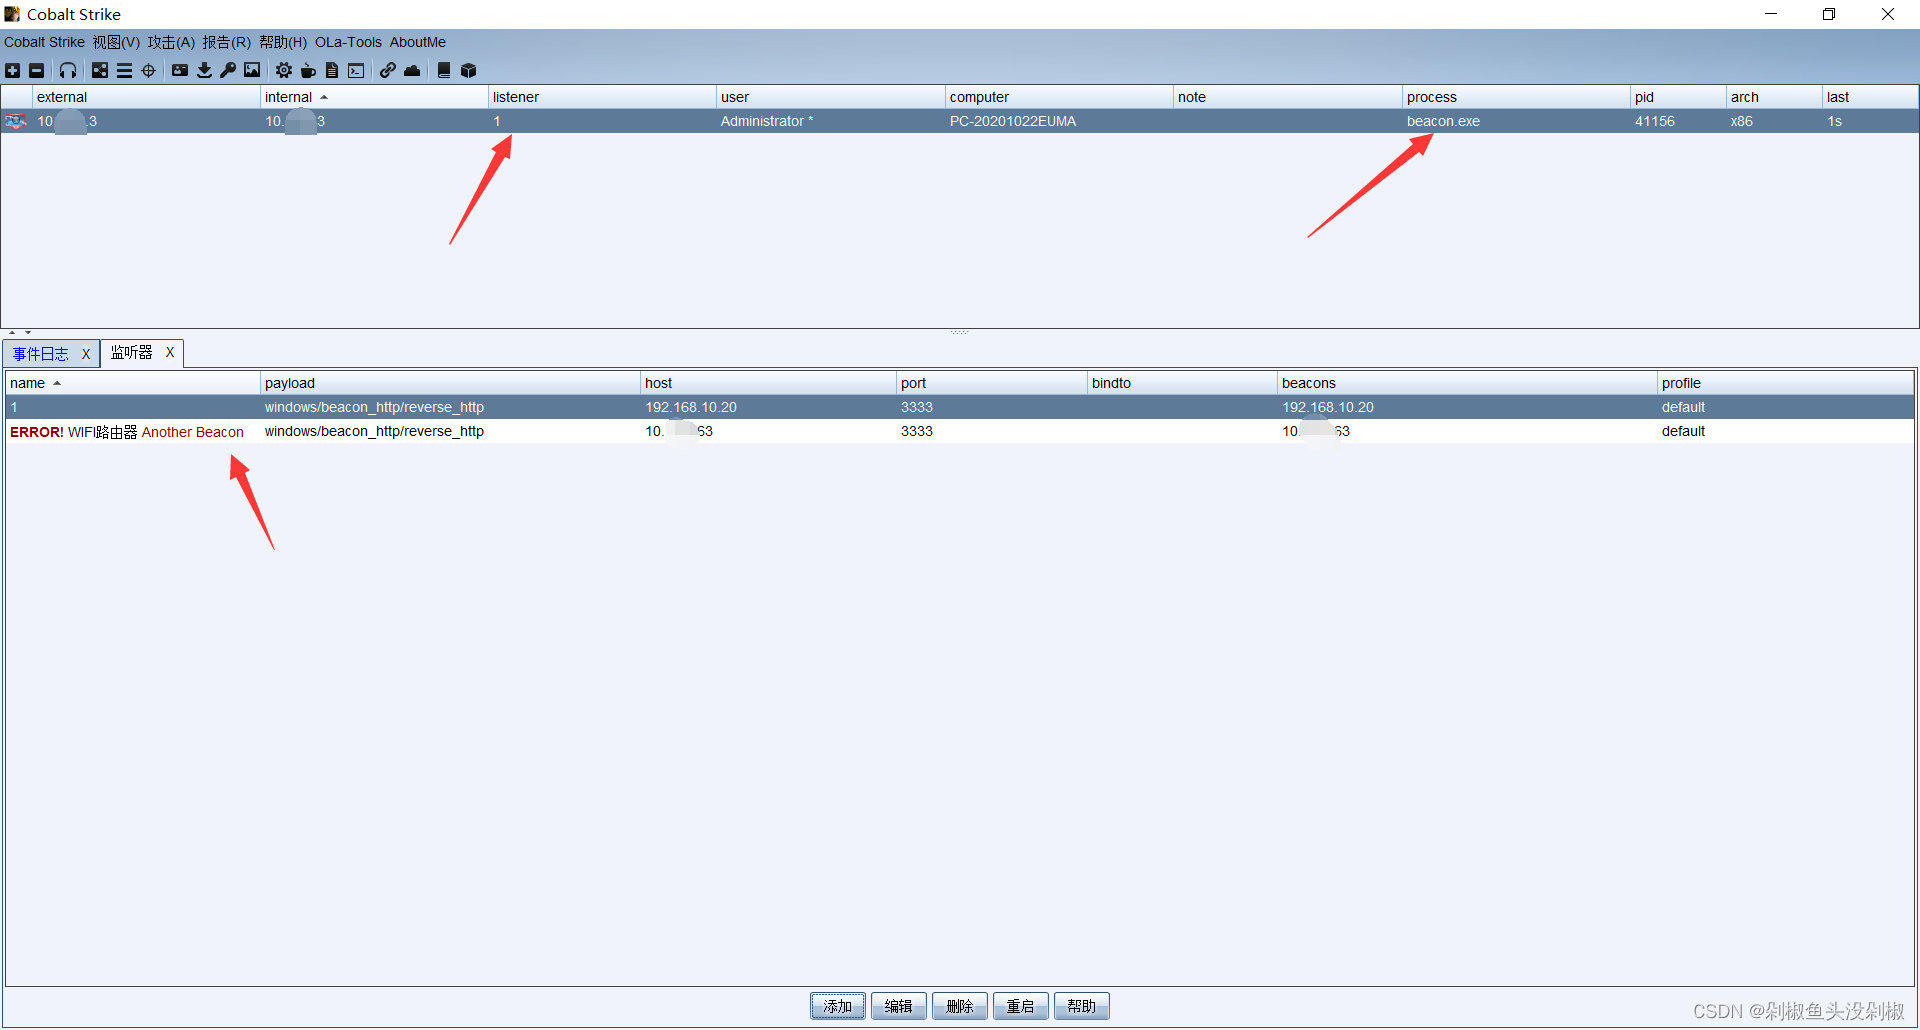
Task: Maximize the Cobalt Strike window
Action: tap(1829, 14)
